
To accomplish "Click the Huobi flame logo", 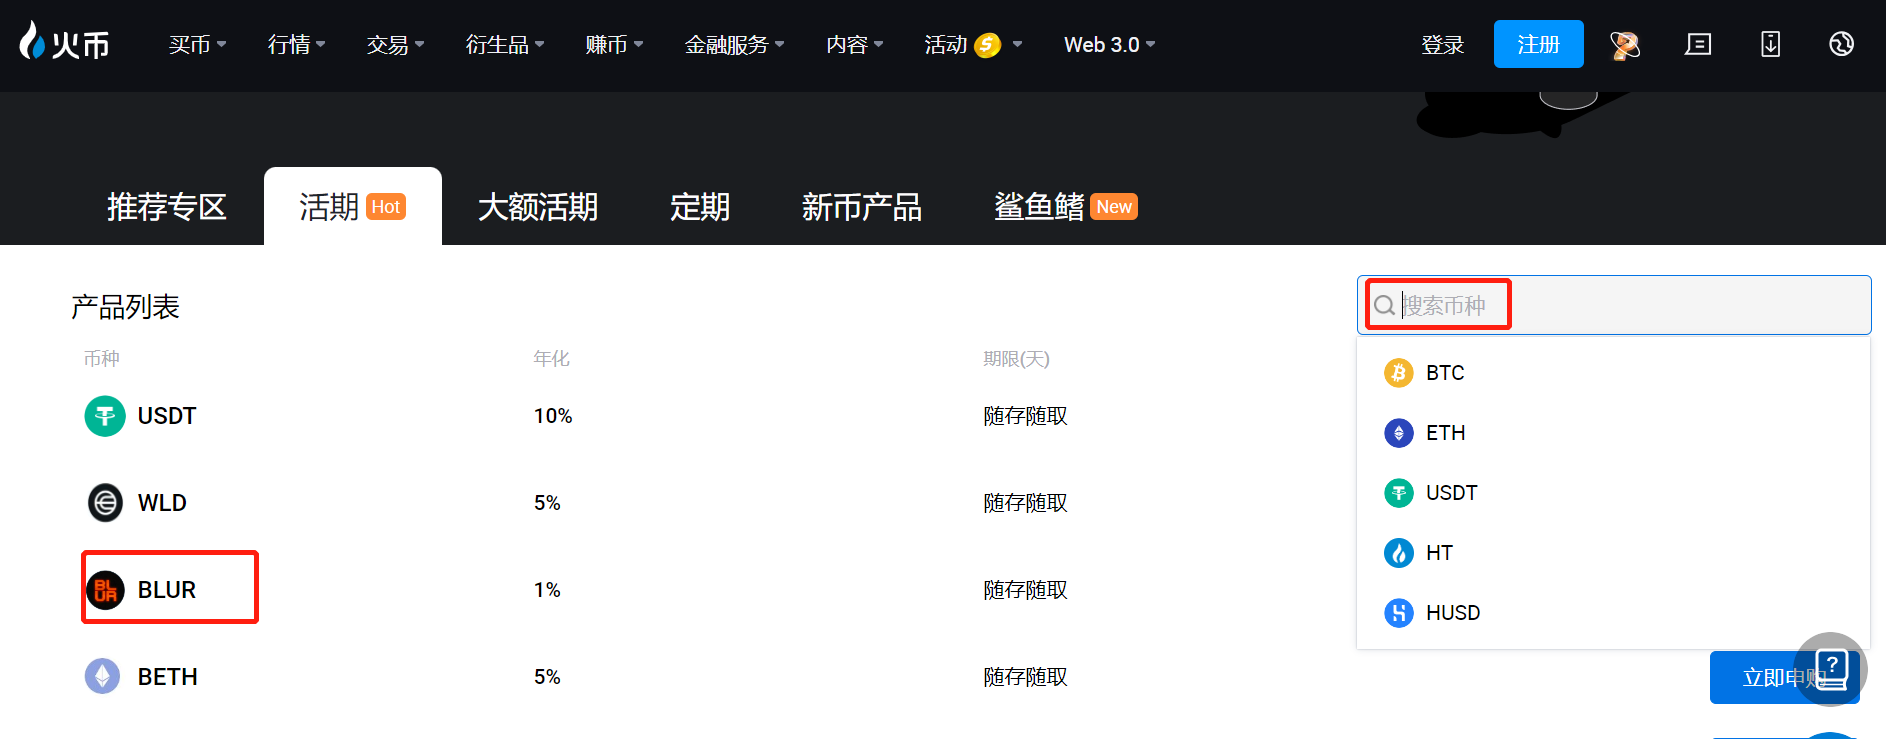I will pyautogui.click(x=64, y=42).
